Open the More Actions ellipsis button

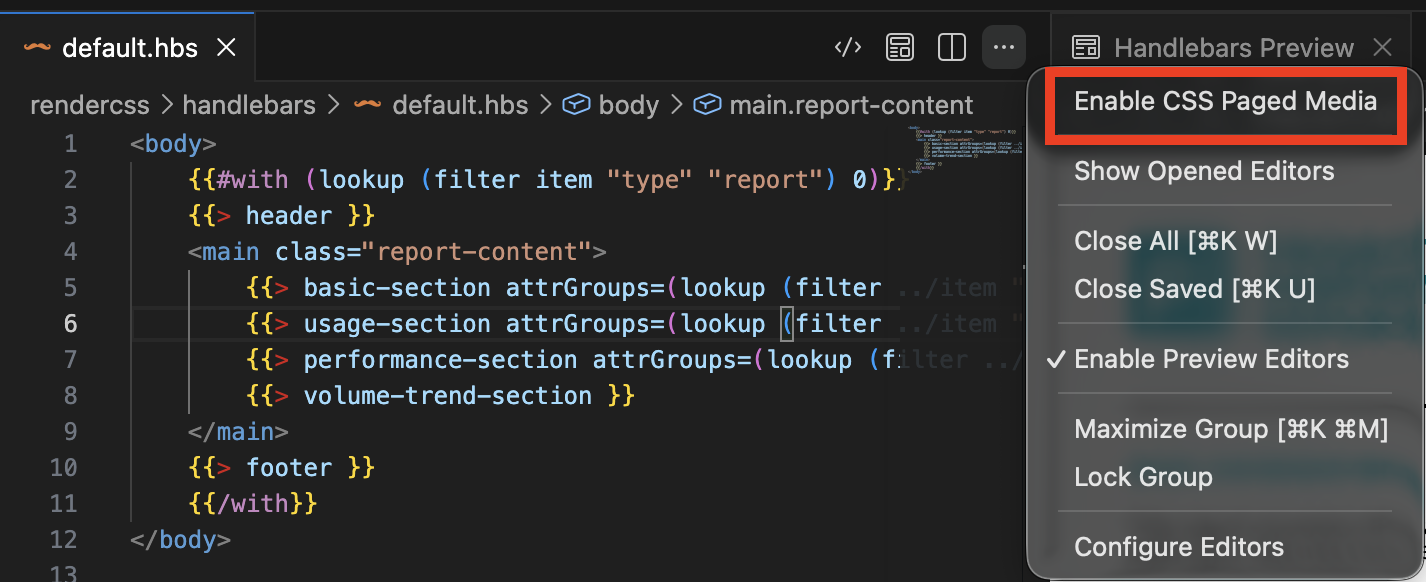[1004, 47]
